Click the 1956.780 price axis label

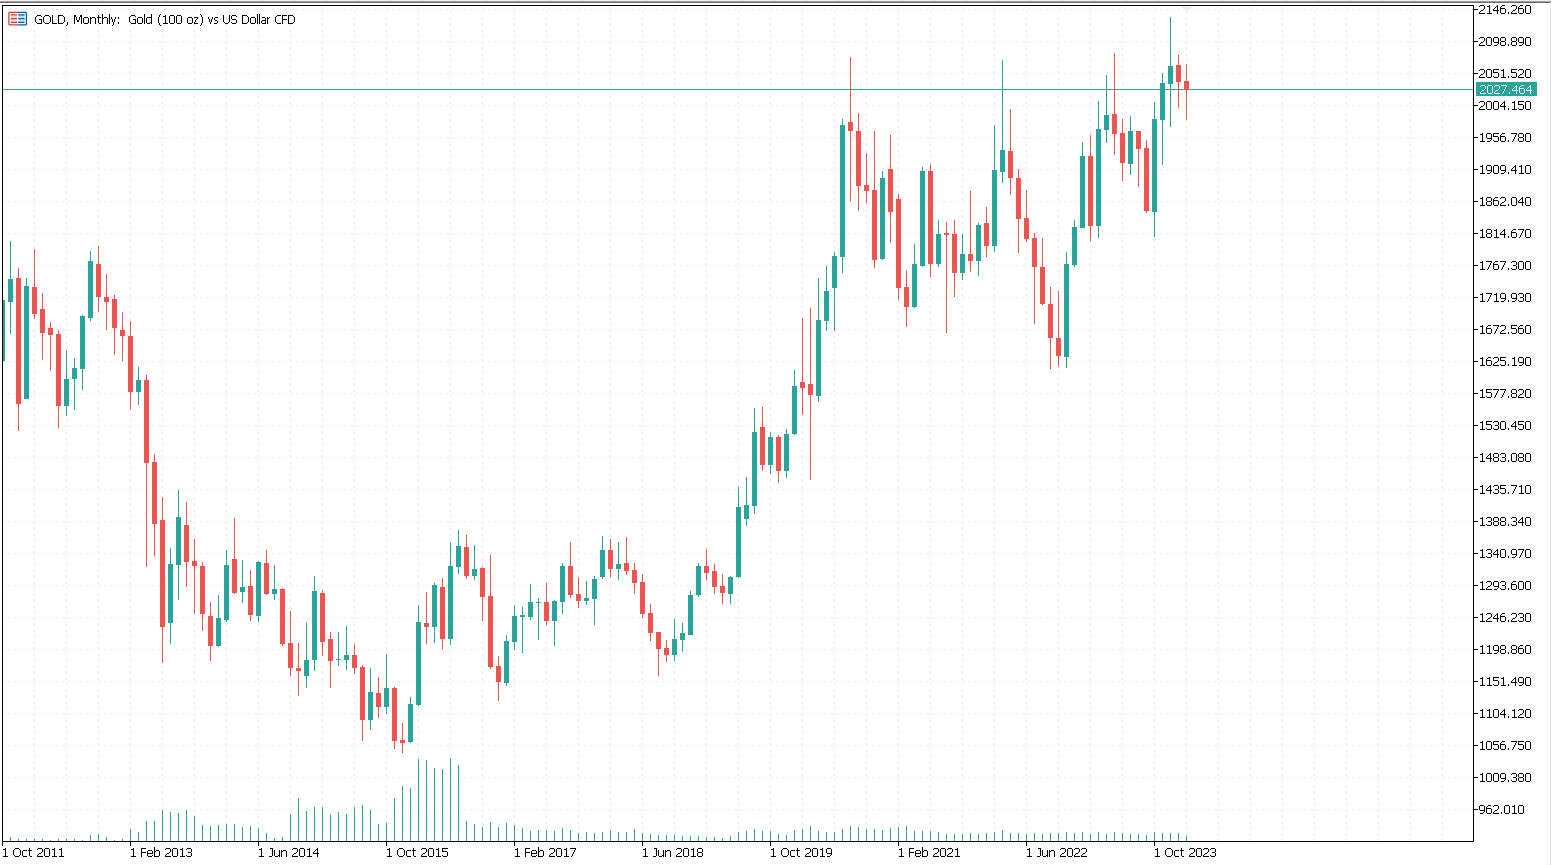[1505, 138]
